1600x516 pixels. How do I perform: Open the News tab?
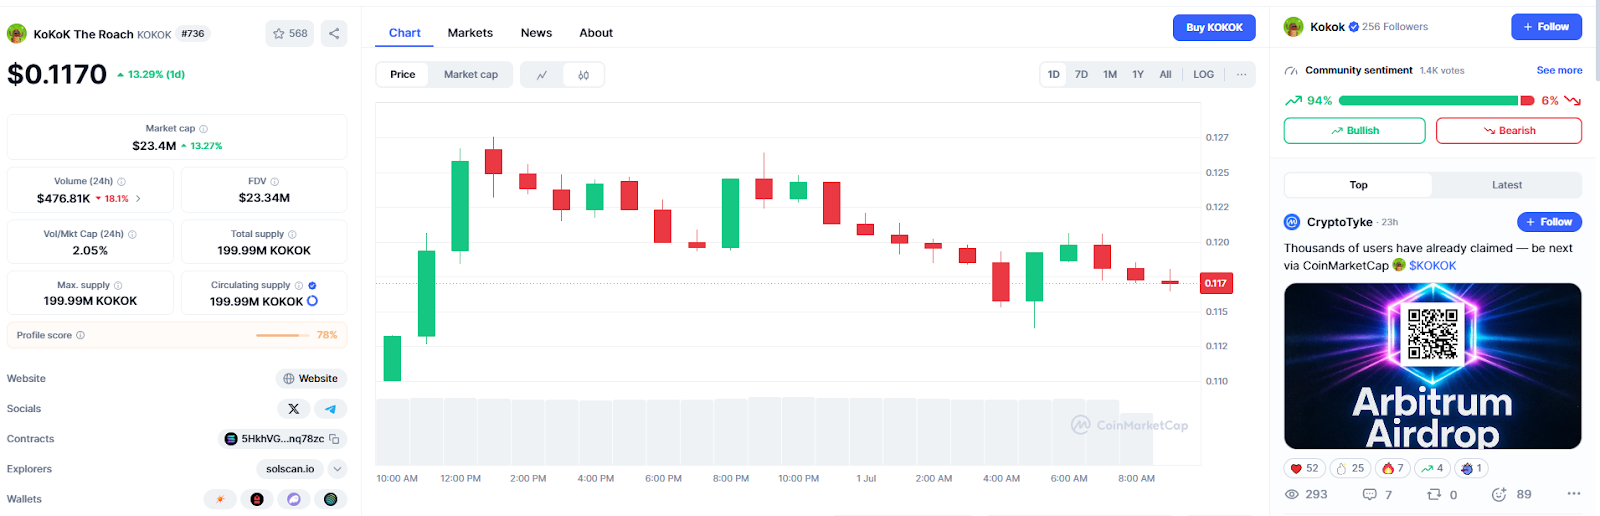tap(536, 33)
